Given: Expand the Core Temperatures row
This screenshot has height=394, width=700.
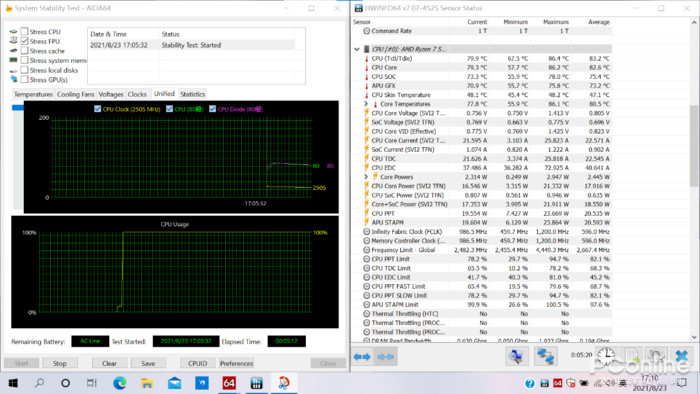Looking at the screenshot, I should (x=366, y=104).
